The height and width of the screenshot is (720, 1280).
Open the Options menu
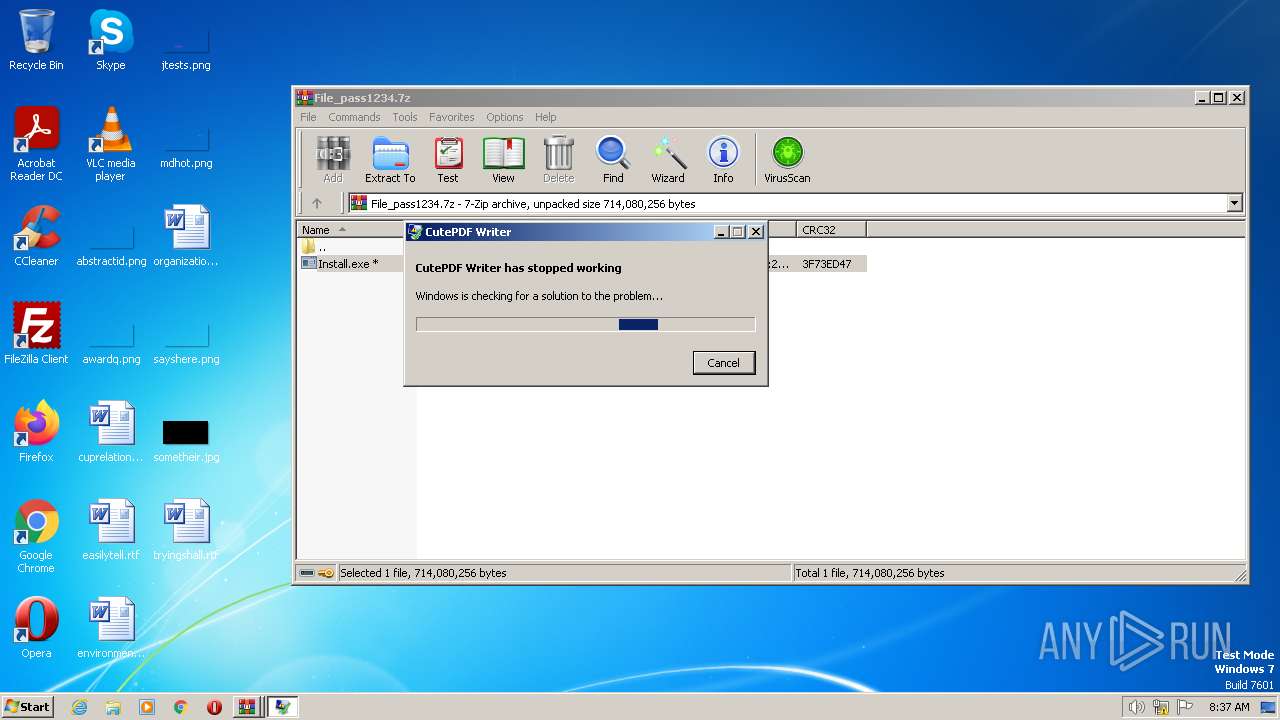click(x=505, y=117)
